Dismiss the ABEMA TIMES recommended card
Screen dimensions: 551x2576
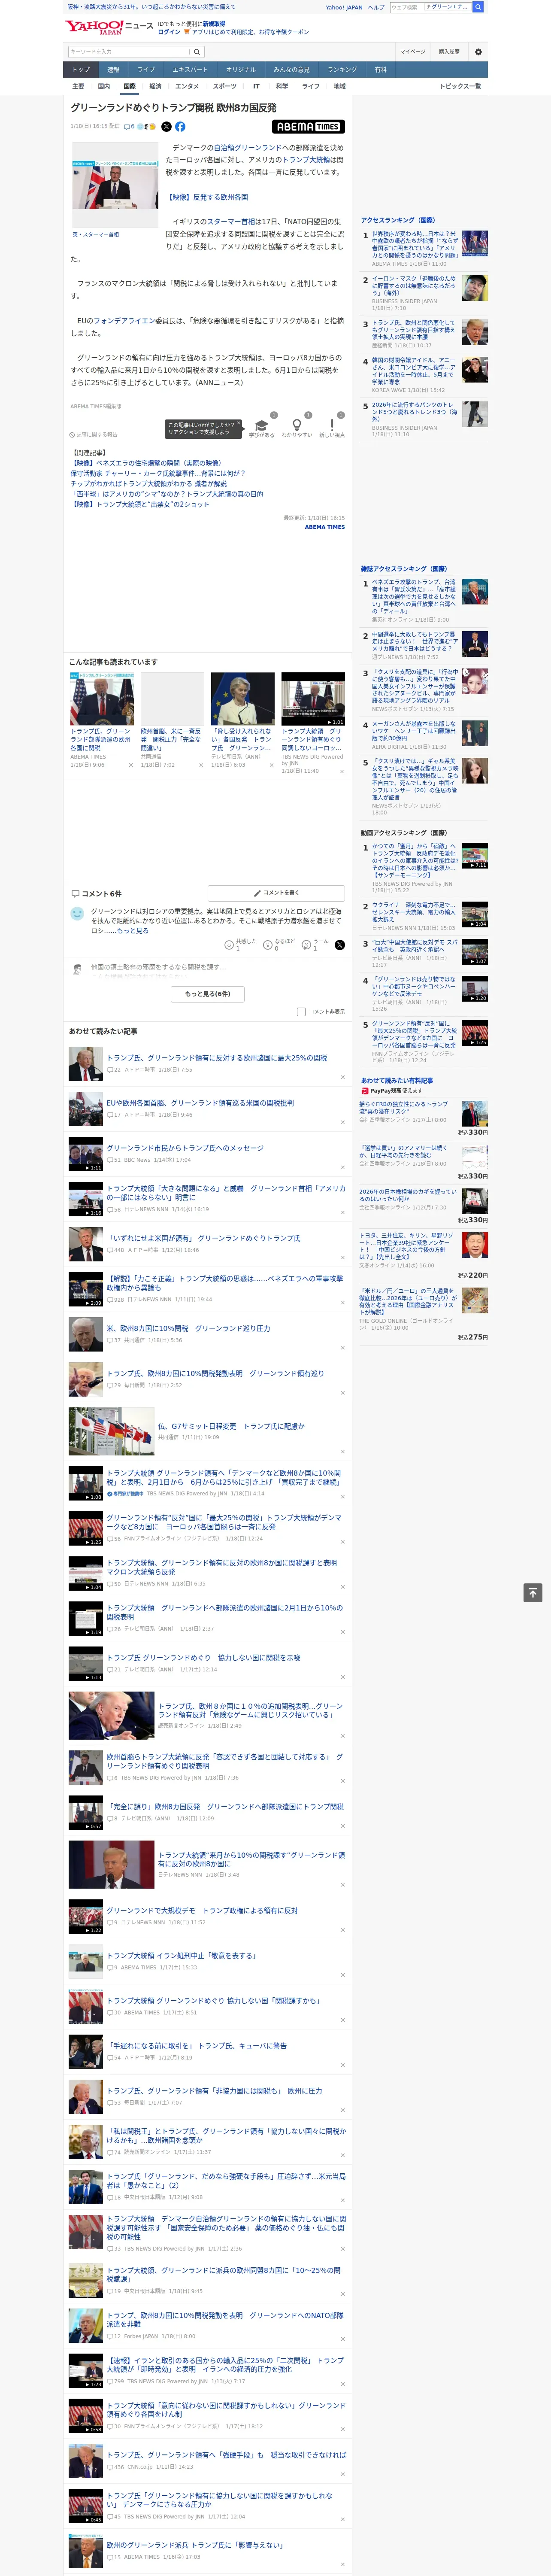[x=130, y=765]
